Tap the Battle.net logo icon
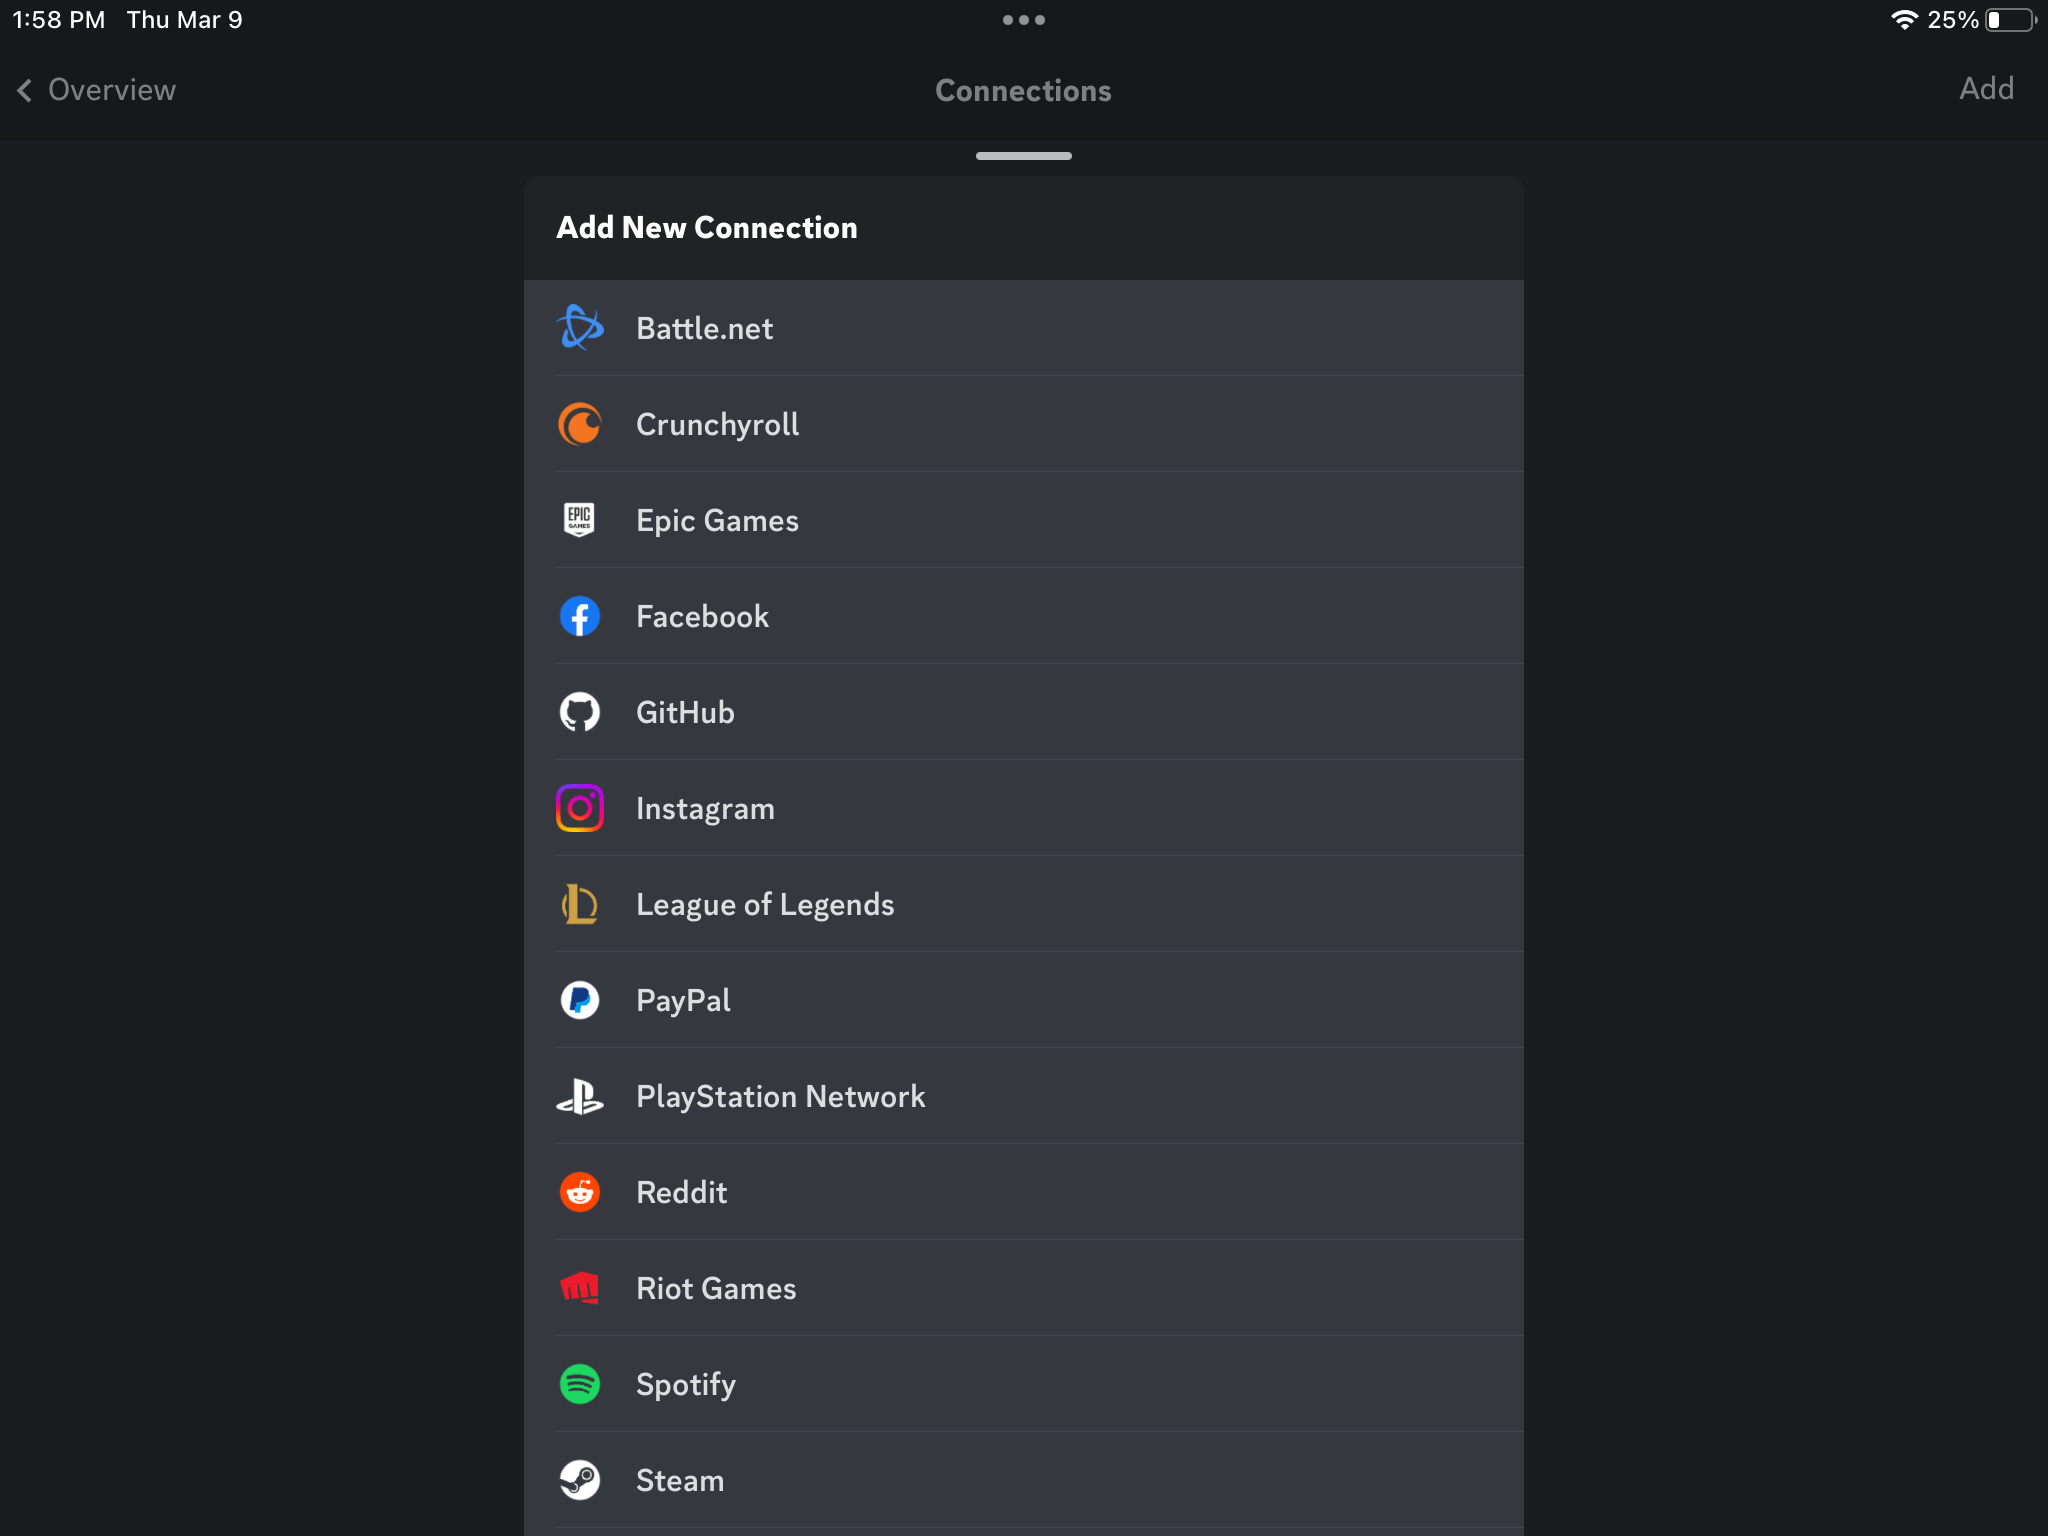This screenshot has height=1536, width=2048. [580, 327]
